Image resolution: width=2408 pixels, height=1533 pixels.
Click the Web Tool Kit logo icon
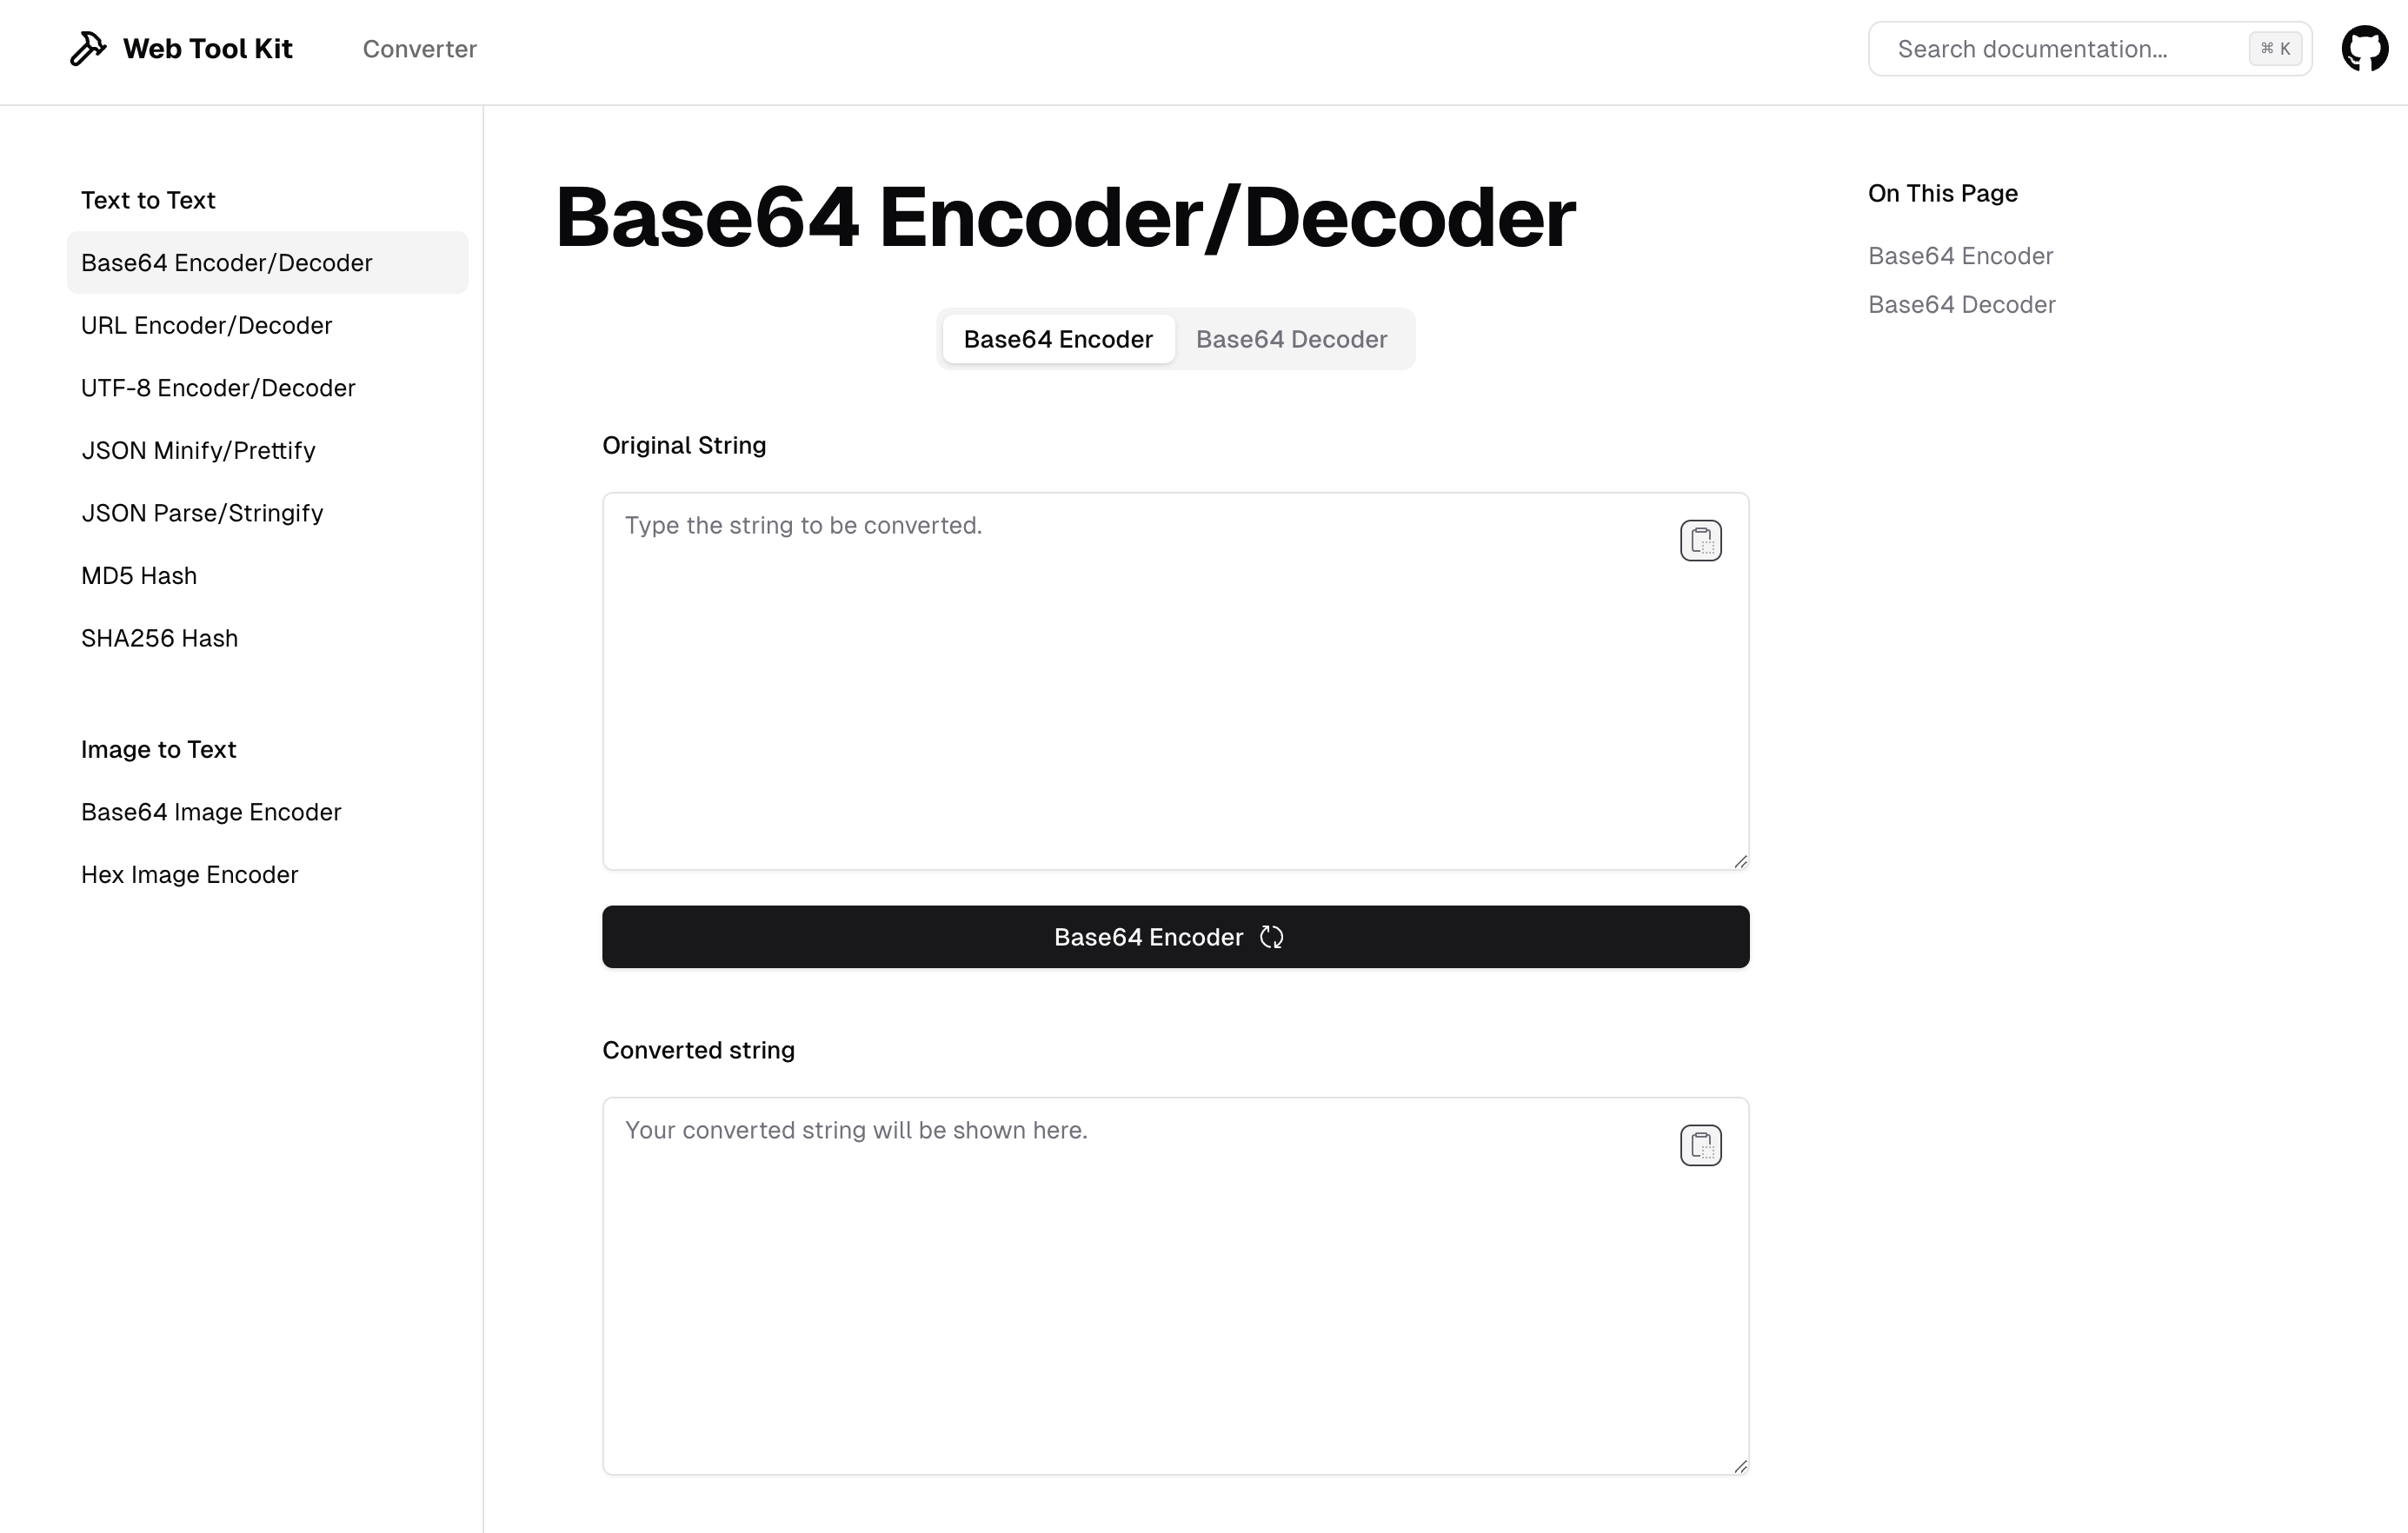(88, 47)
